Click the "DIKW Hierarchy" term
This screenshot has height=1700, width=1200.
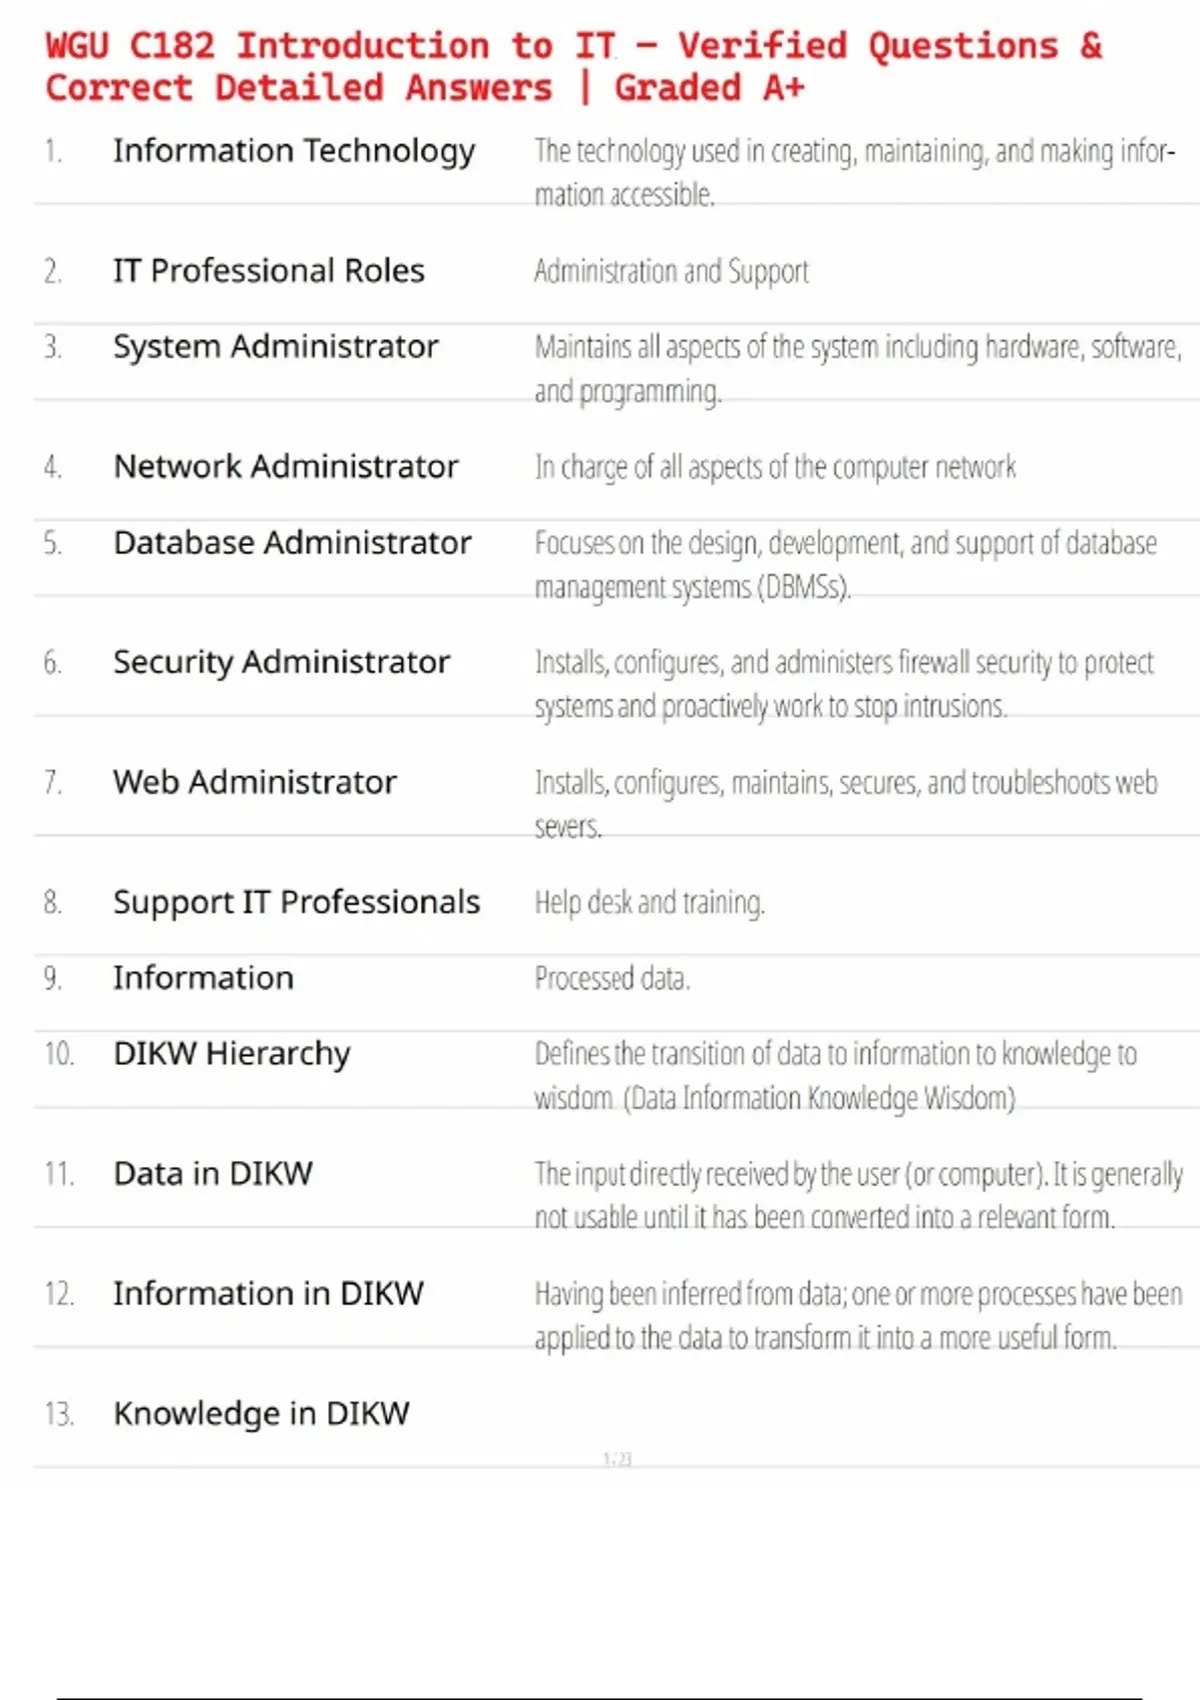[231, 1054]
